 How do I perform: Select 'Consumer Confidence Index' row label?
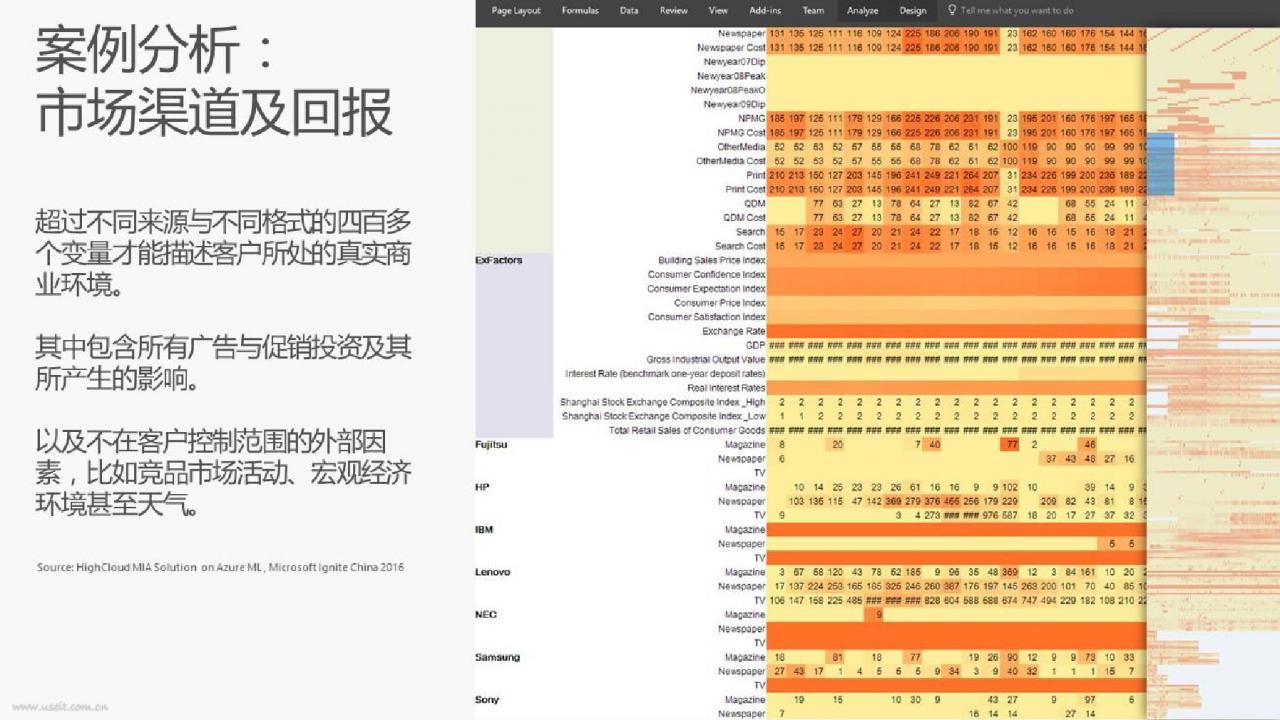coord(707,274)
